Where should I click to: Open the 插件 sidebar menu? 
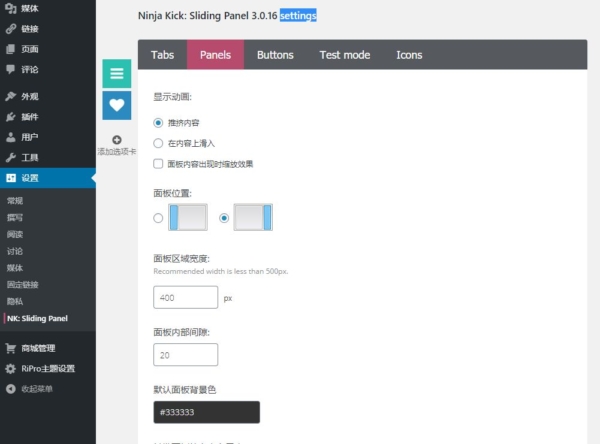pyautogui.click(x=48, y=117)
